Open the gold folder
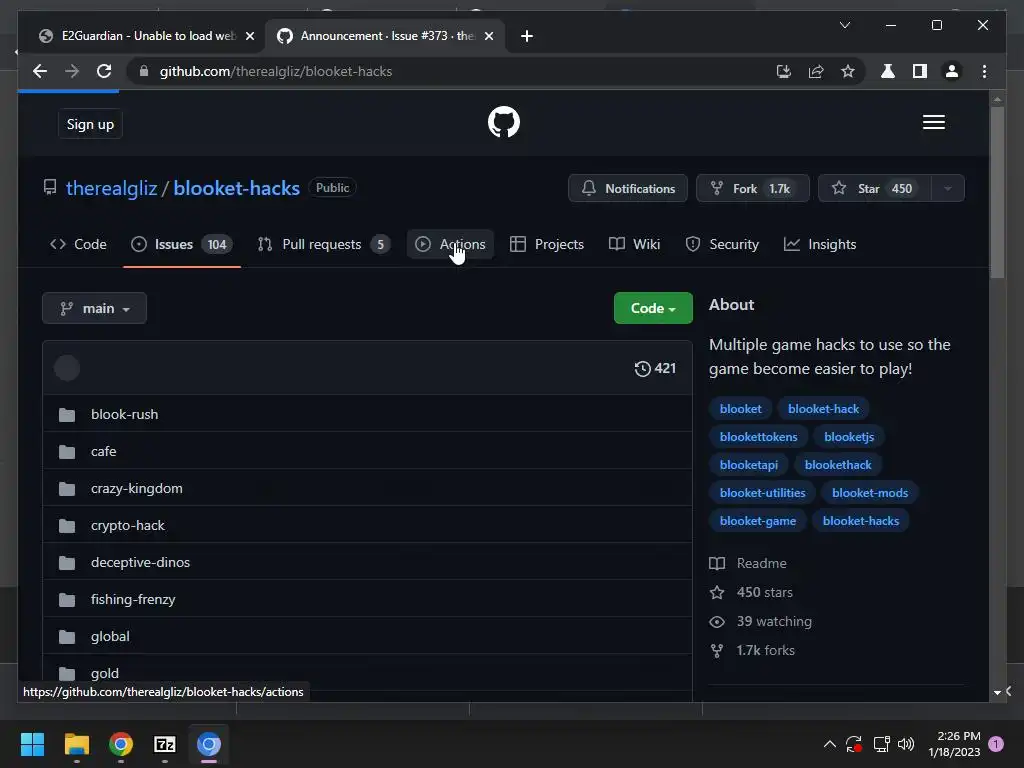 pyautogui.click(x=104, y=673)
